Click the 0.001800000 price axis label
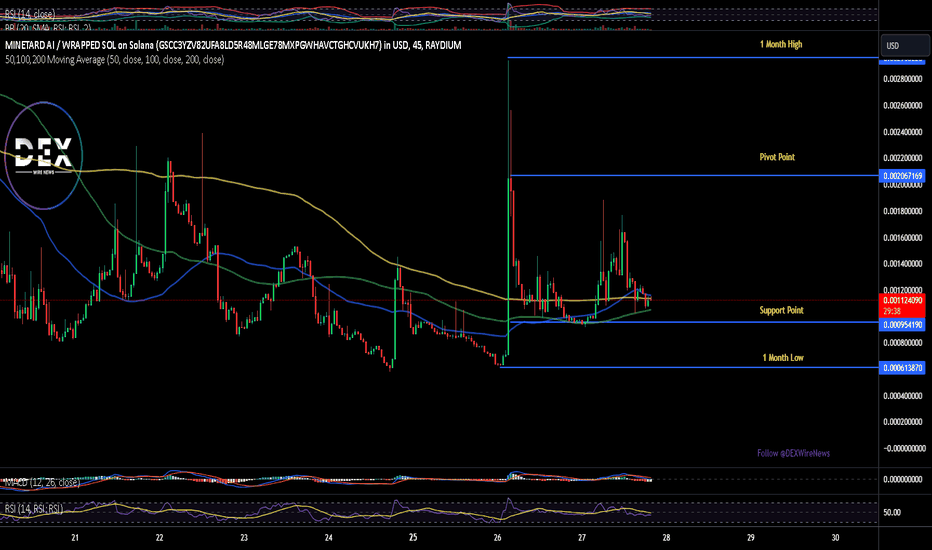 (x=902, y=211)
